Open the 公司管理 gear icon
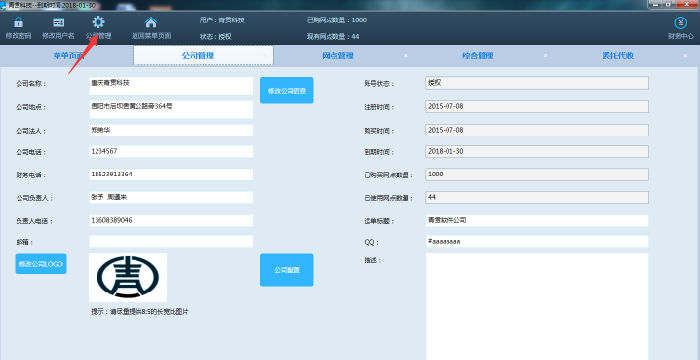The image size is (700, 360). (x=98, y=22)
